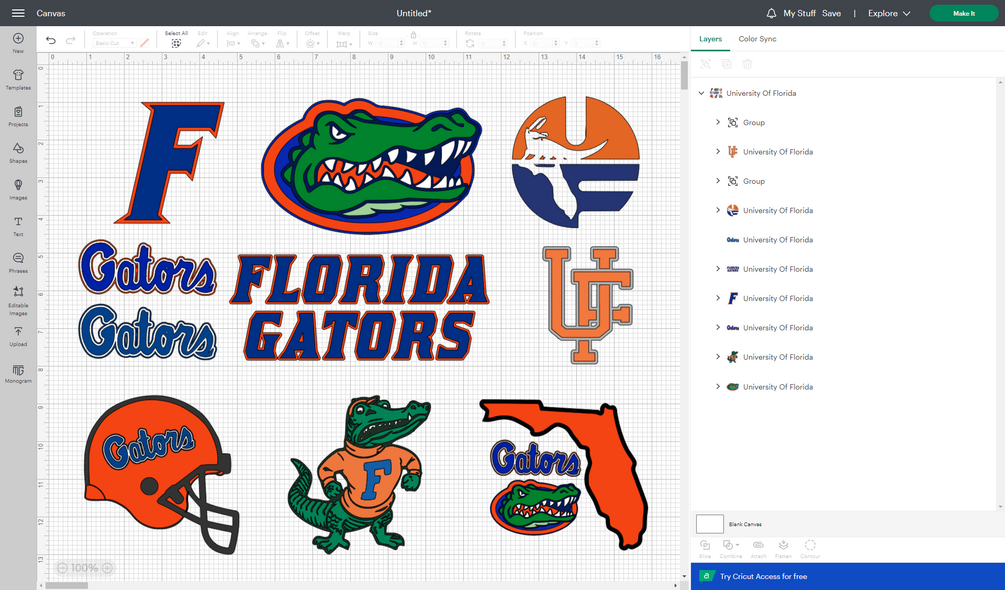Click the Untitled* project name
The width and height of the screenshot is (1005, 590).
tap(414, 13)
